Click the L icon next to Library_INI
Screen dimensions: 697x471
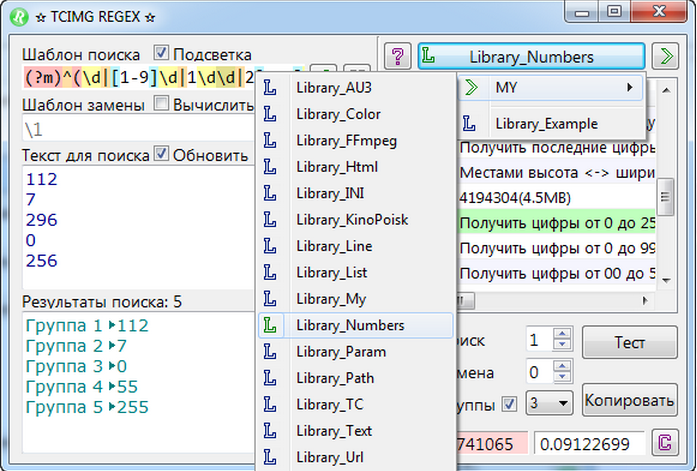270,193
